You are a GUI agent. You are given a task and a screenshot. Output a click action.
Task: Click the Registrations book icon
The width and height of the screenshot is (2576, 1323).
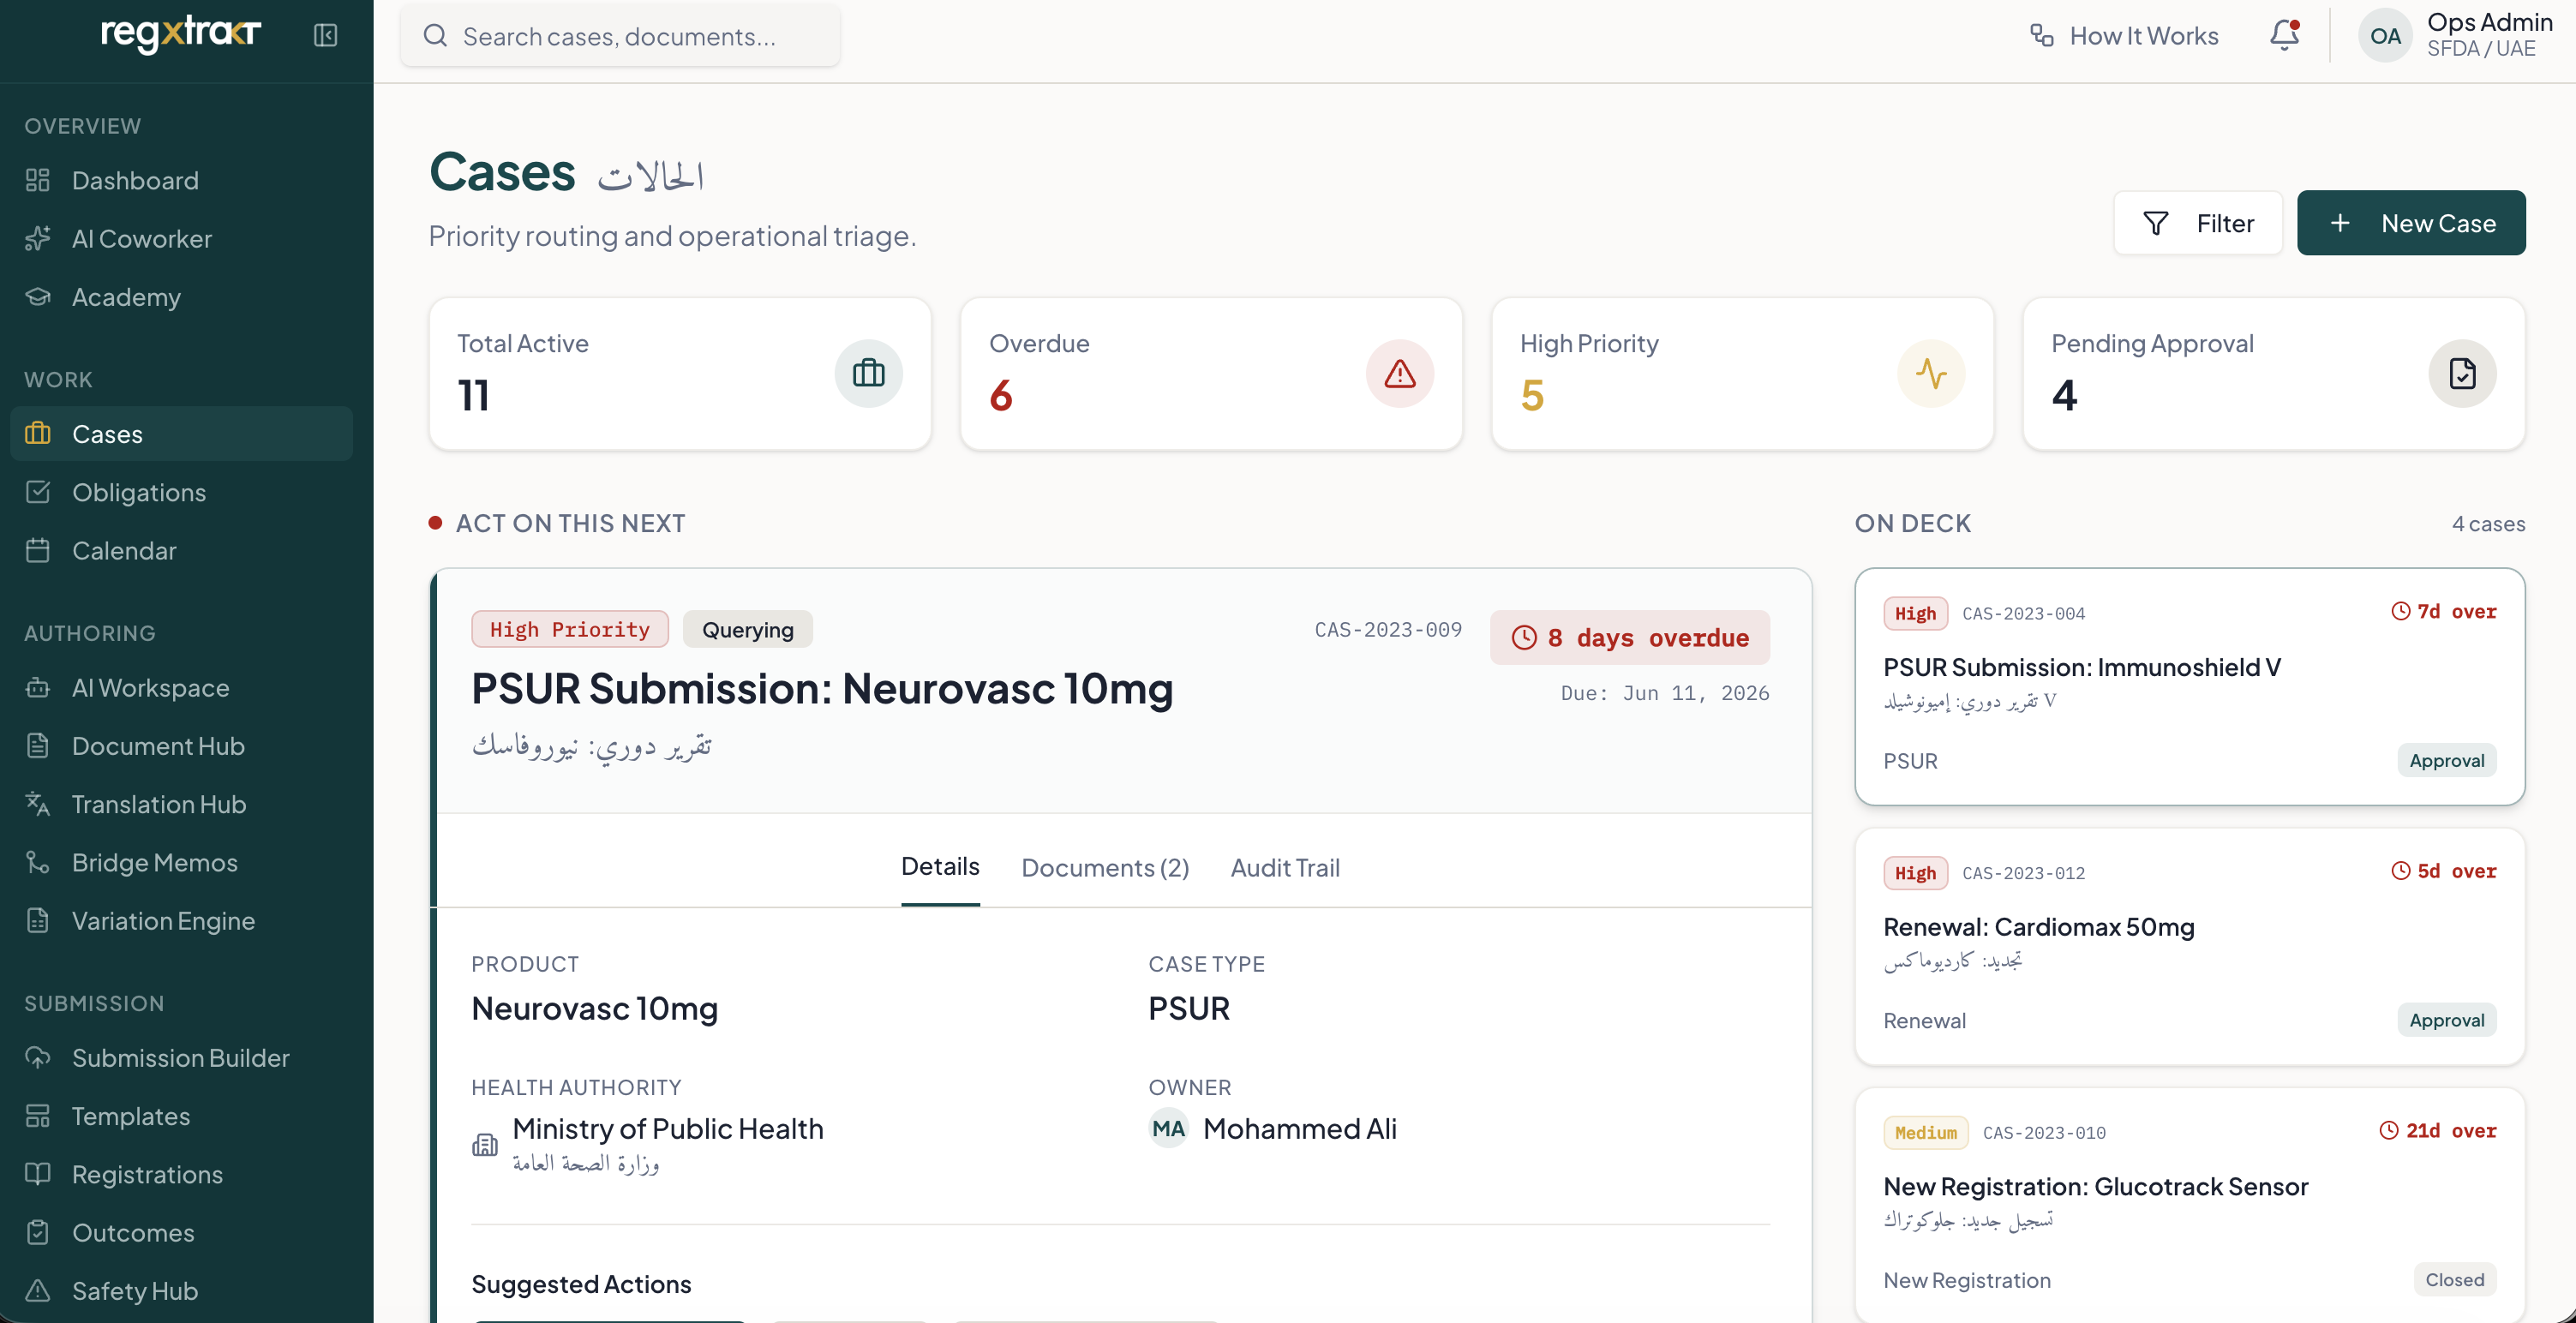[38, 1174]
